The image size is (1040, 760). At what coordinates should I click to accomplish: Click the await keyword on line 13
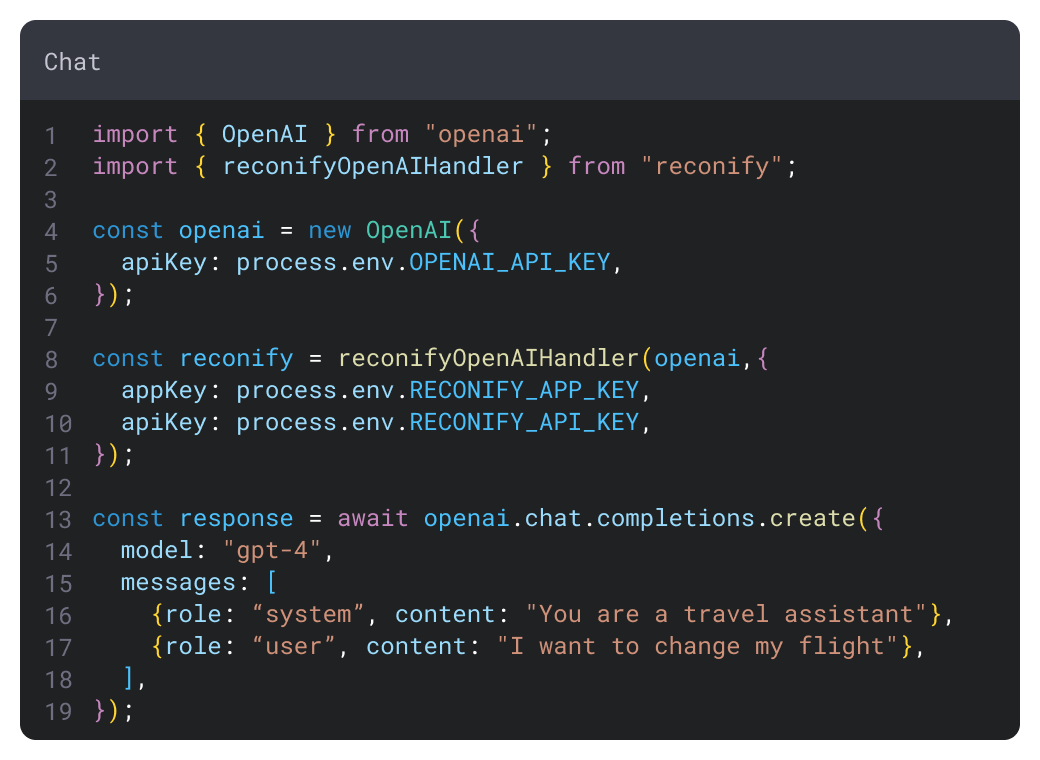pos(373,518)
